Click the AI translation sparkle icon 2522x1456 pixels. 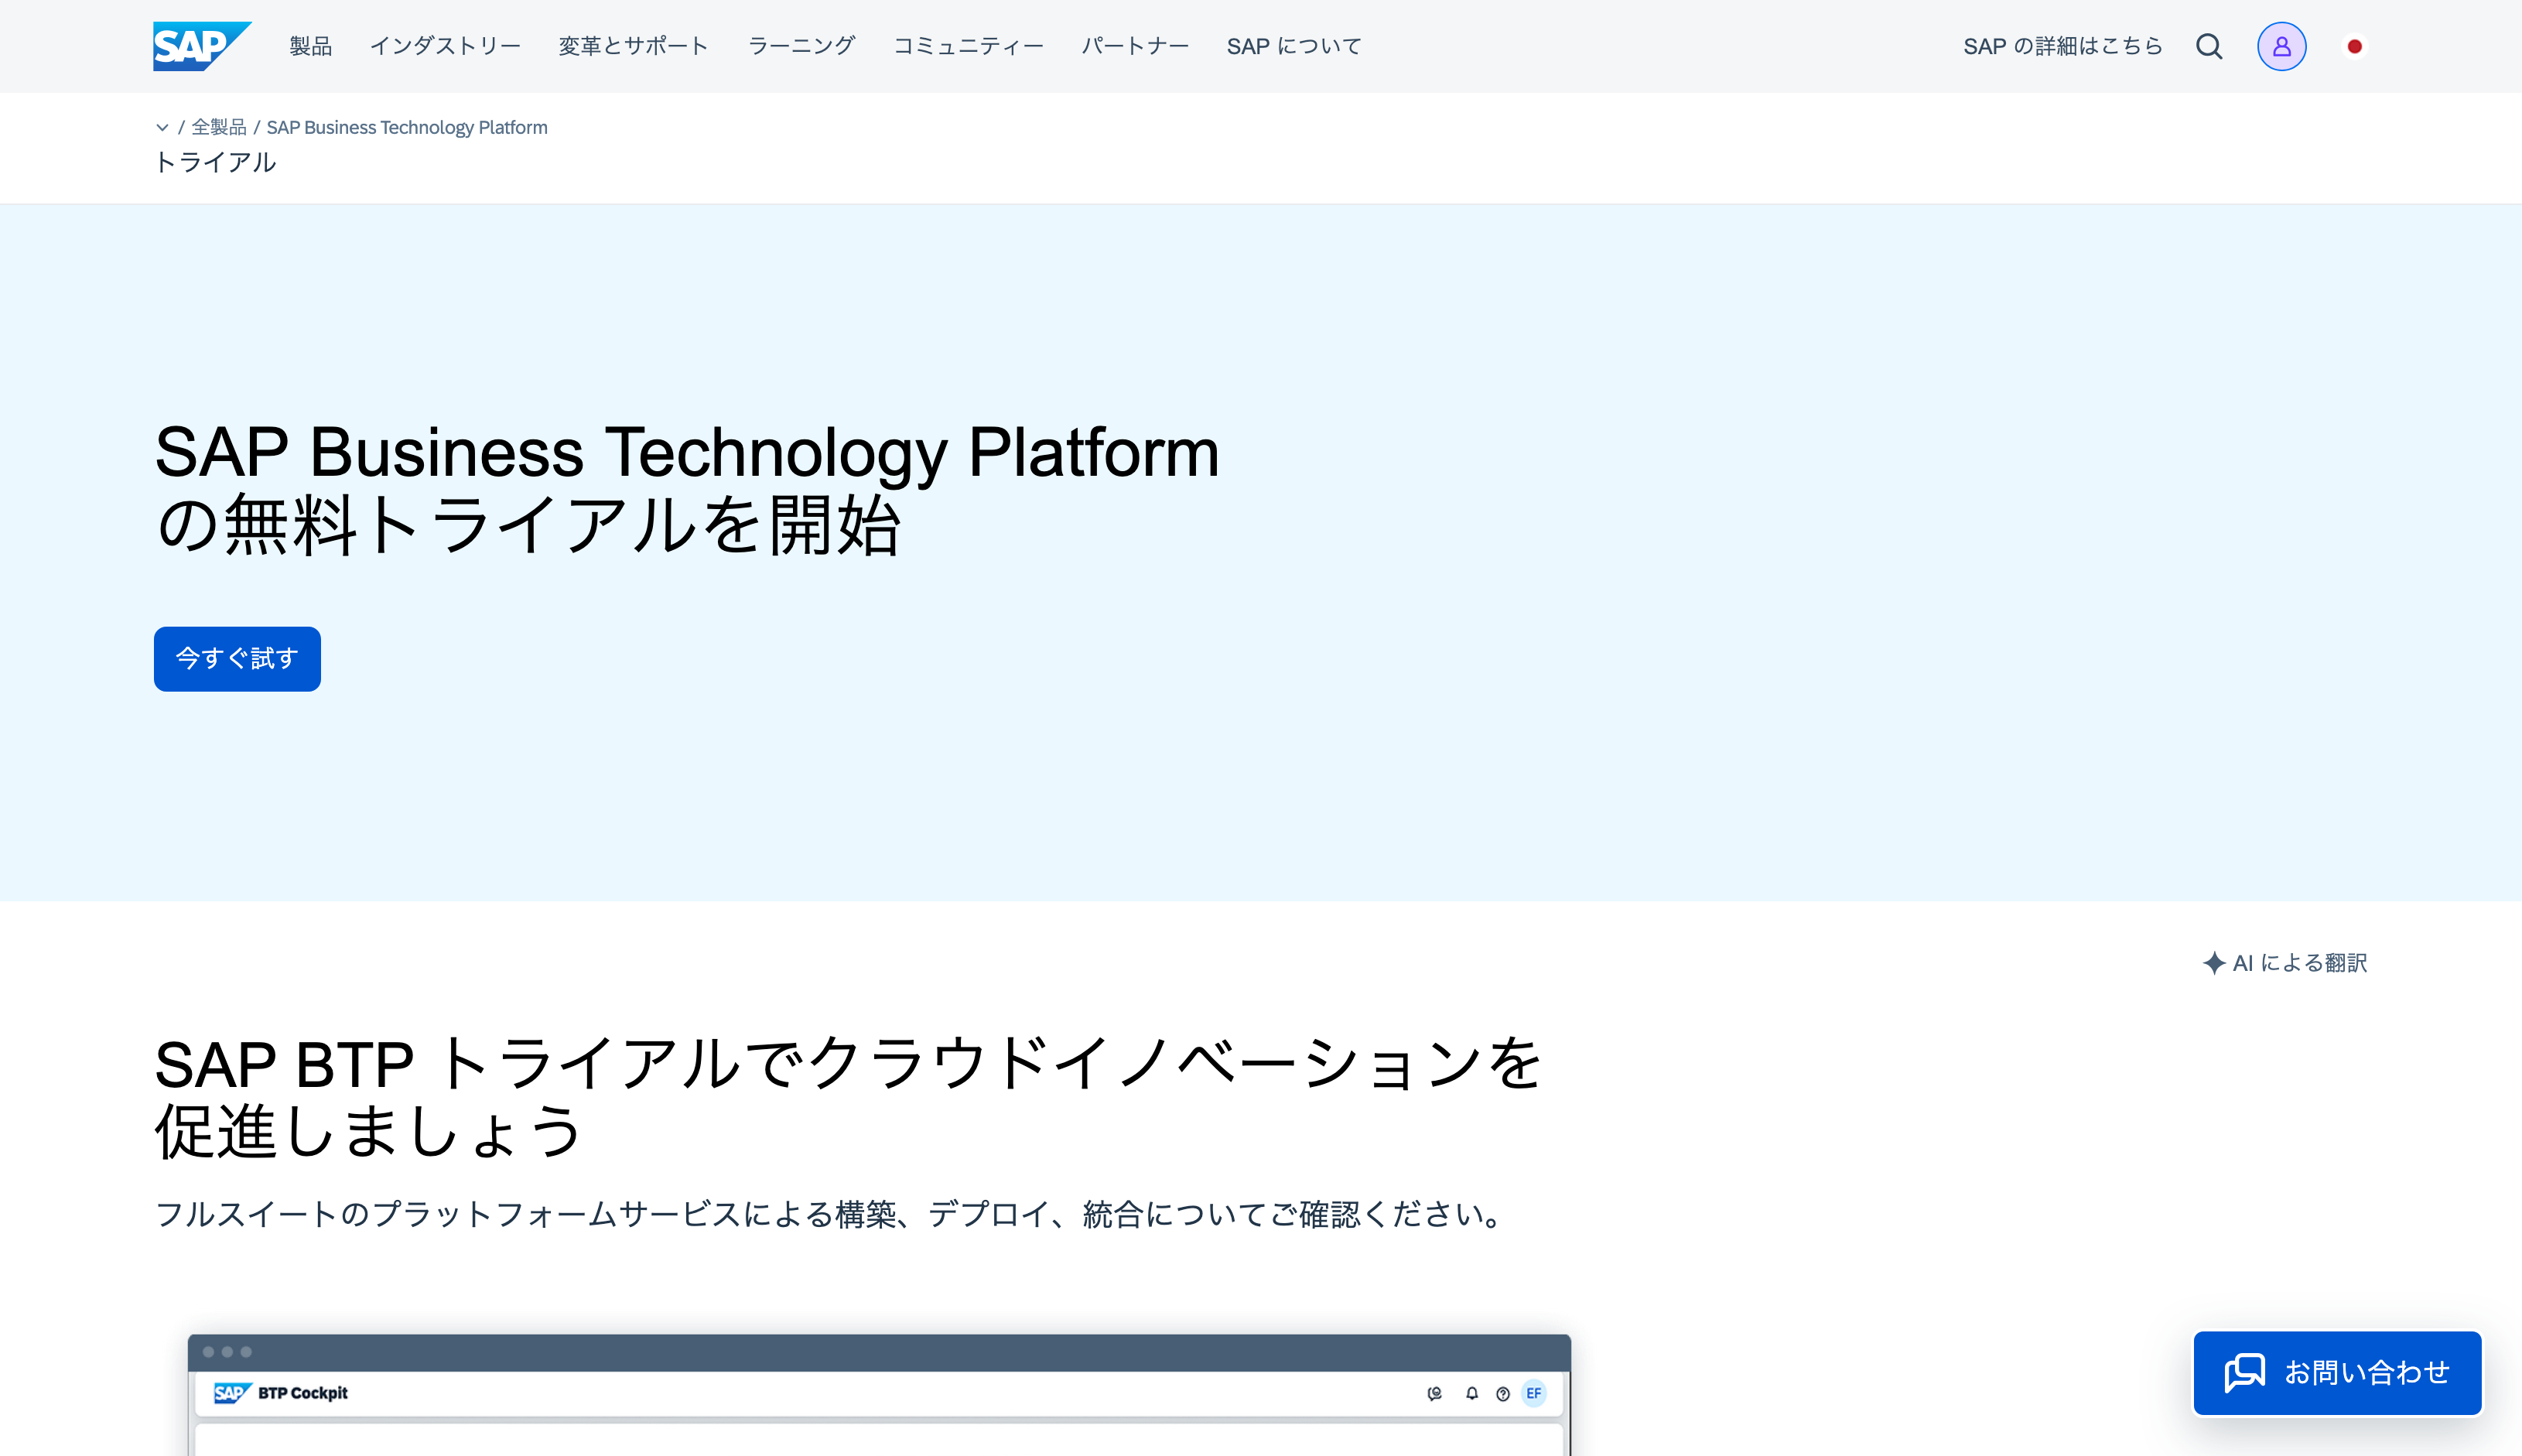pos(2213,963)
